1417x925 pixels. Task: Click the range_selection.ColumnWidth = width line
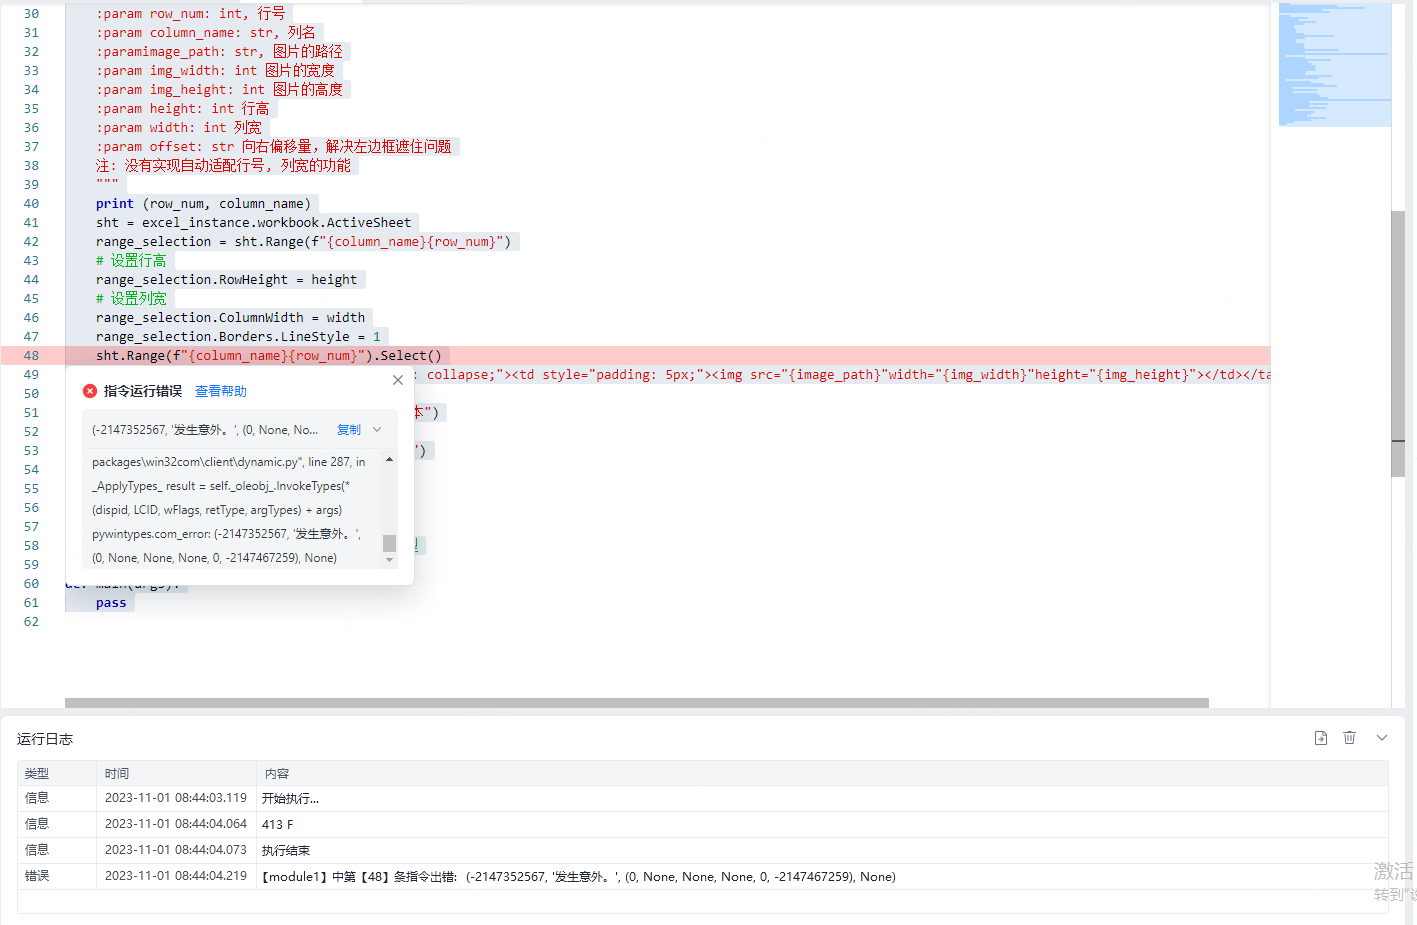click(x=230, y=318)
